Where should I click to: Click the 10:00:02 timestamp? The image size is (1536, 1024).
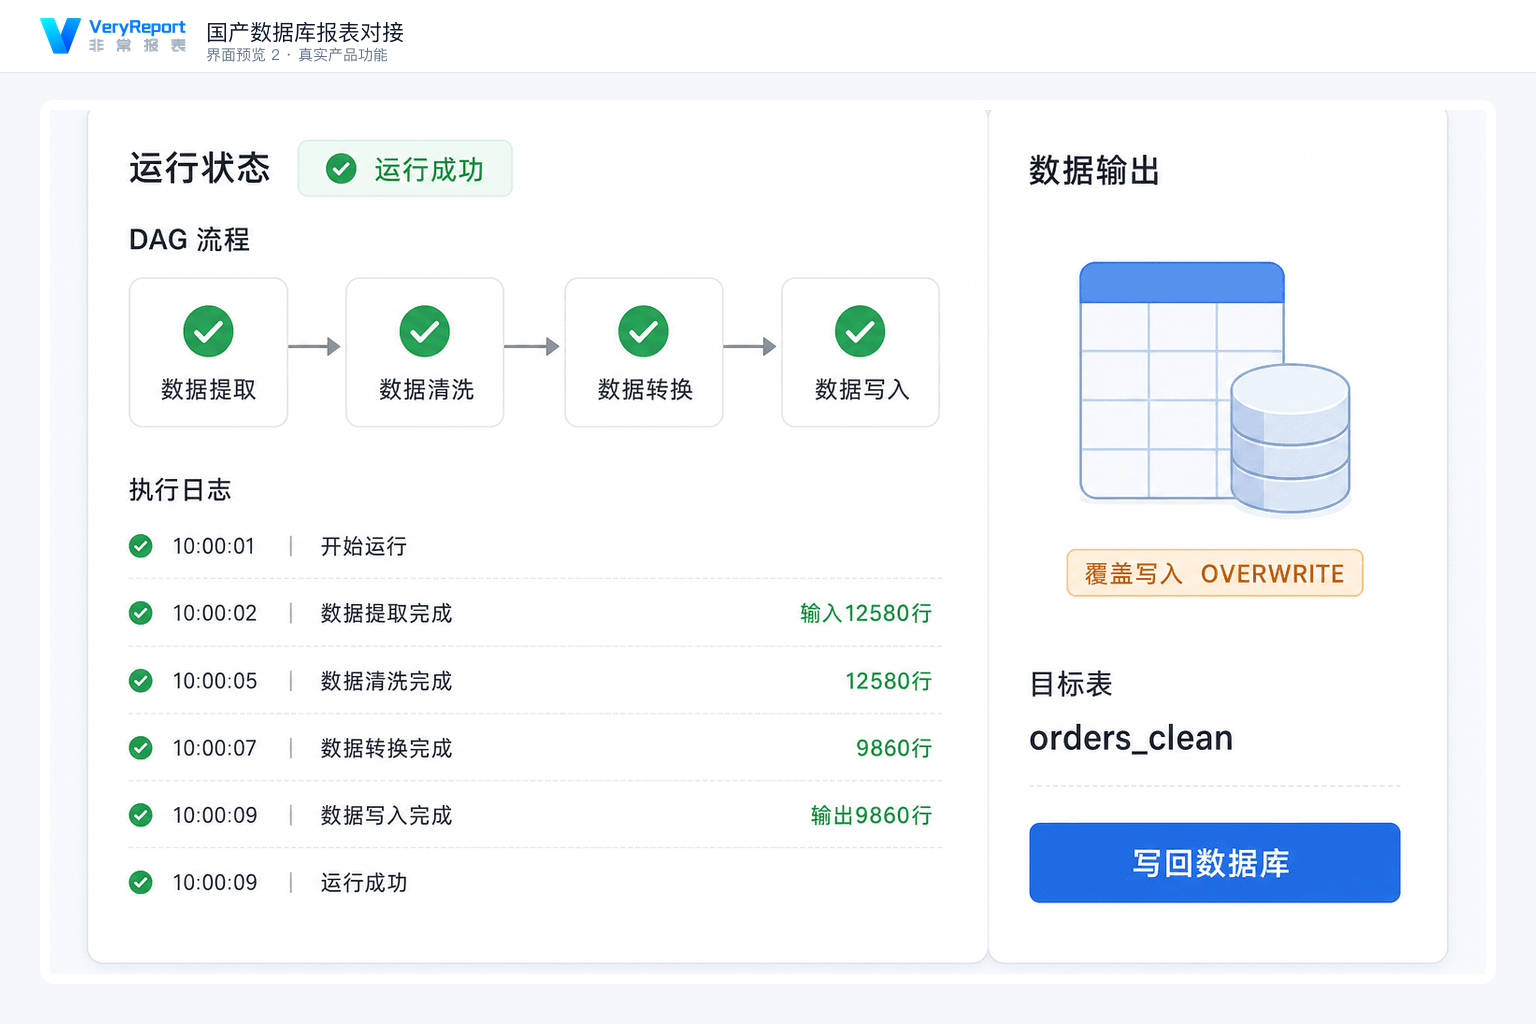pyautogui.click(x=215, y=613)
